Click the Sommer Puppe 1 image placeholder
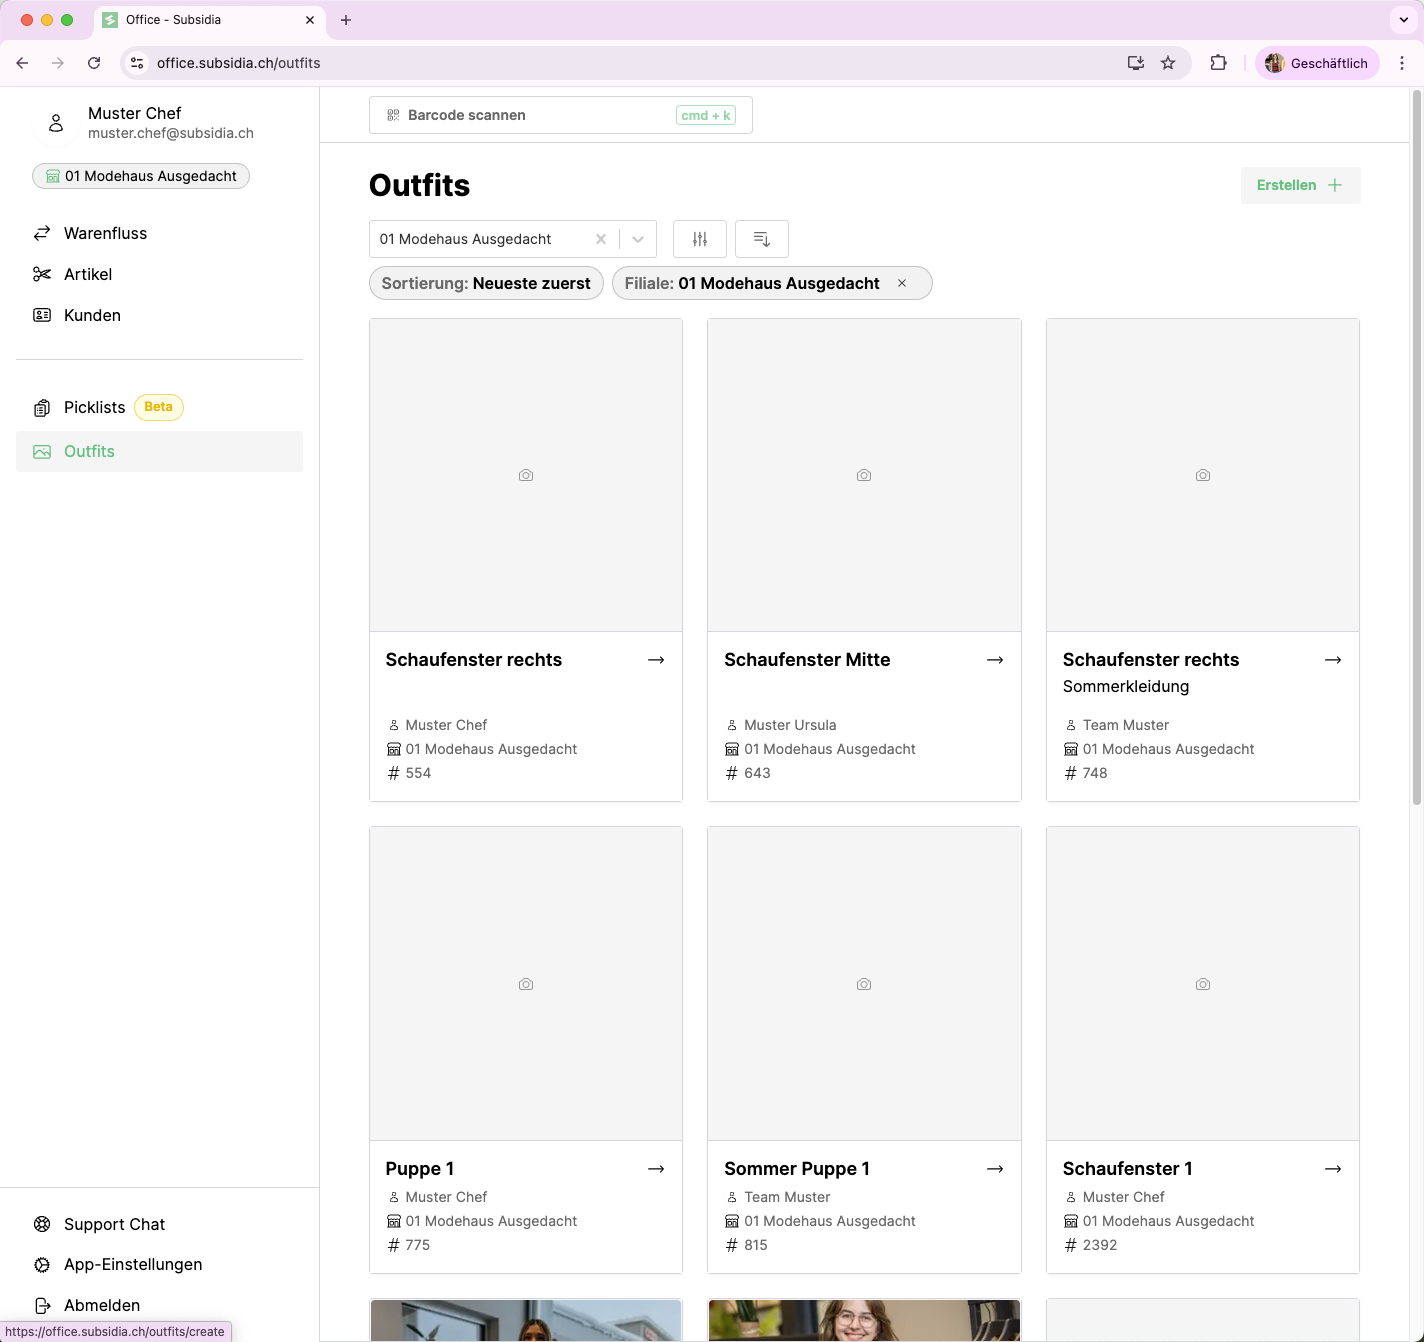The width and height of the screenshot is (1424, 1342). (864, 983)
